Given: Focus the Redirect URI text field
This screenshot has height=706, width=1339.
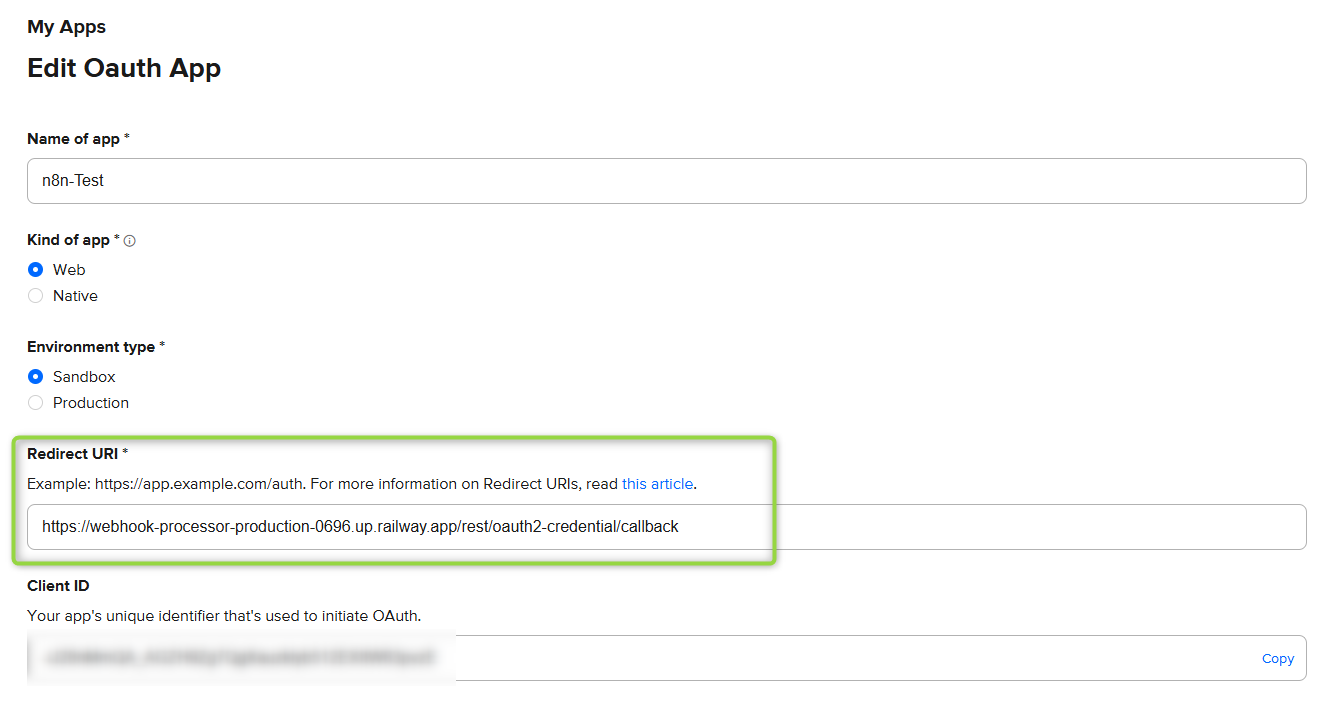Looking at the screenshot, I should click(x=667, y=527).
